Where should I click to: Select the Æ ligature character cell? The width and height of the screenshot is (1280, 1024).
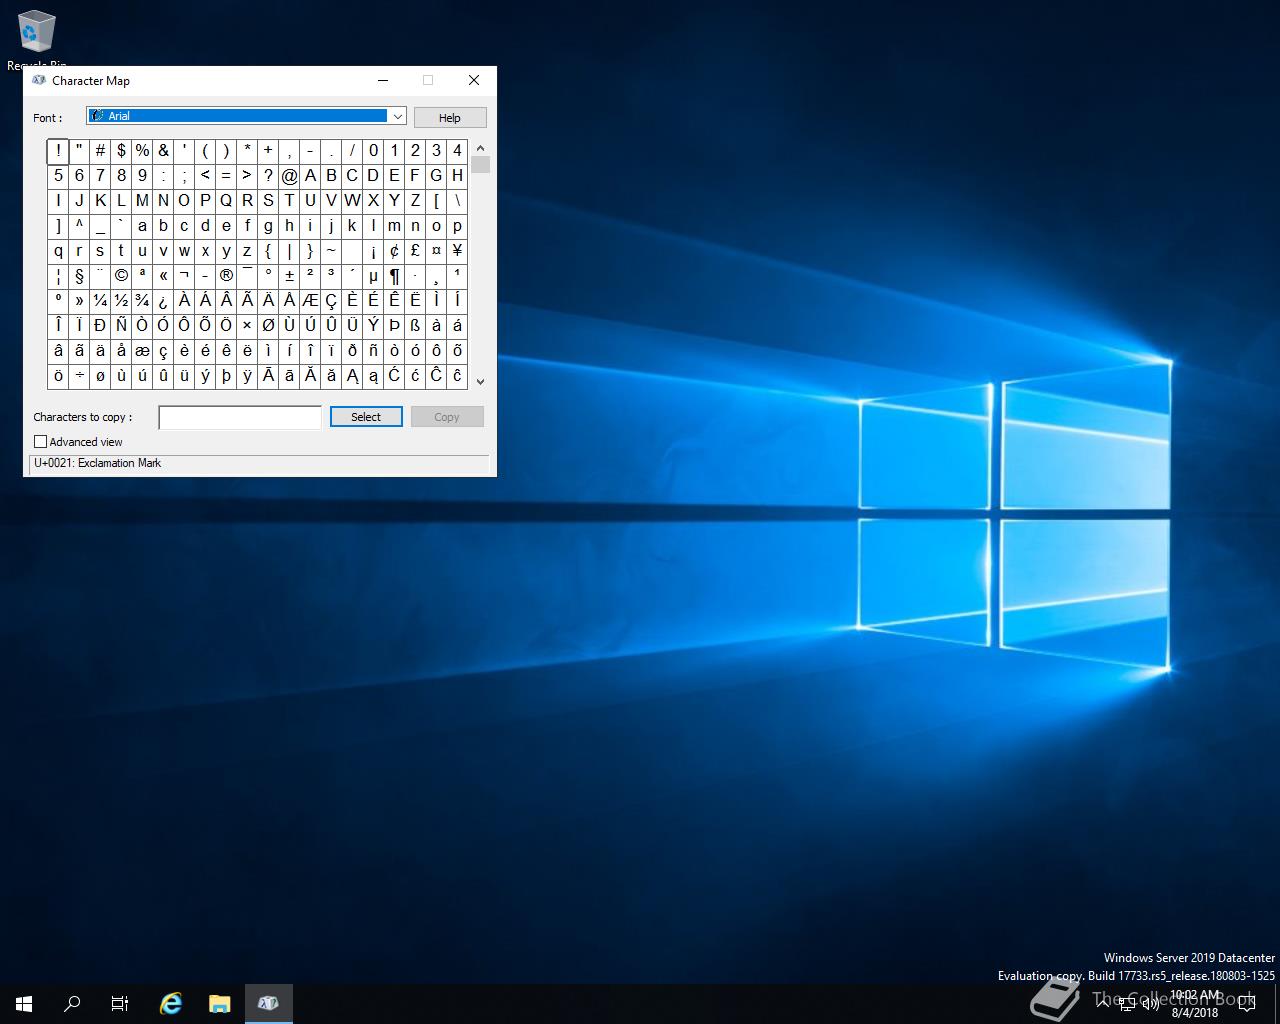pos(310,301)
